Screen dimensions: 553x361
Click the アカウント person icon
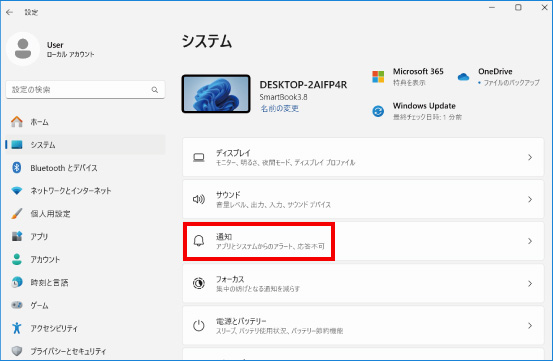coord(17,259)
